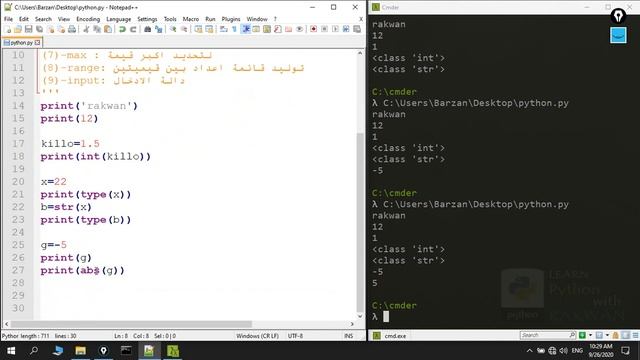
Task: Click the Cut scissors icon
Action: point(86,29)
